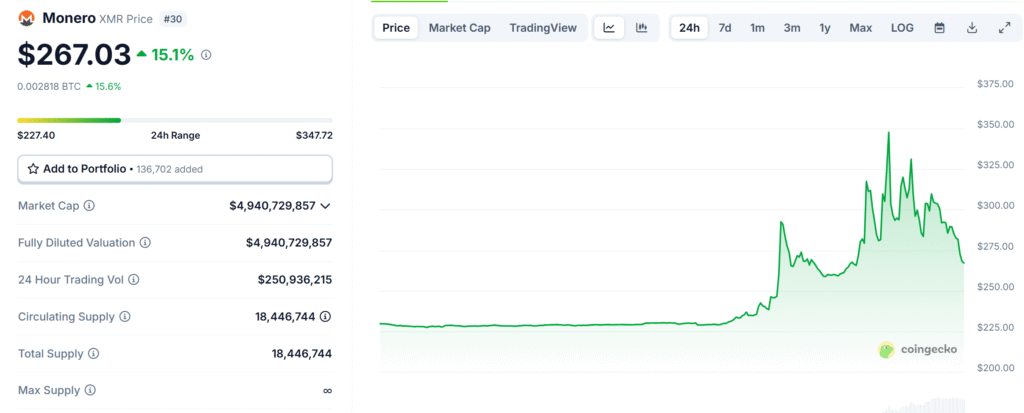This screenshot has width=1024, height=413.
Task: Click the $227.40 range low value
Action: tap(37, 135)
